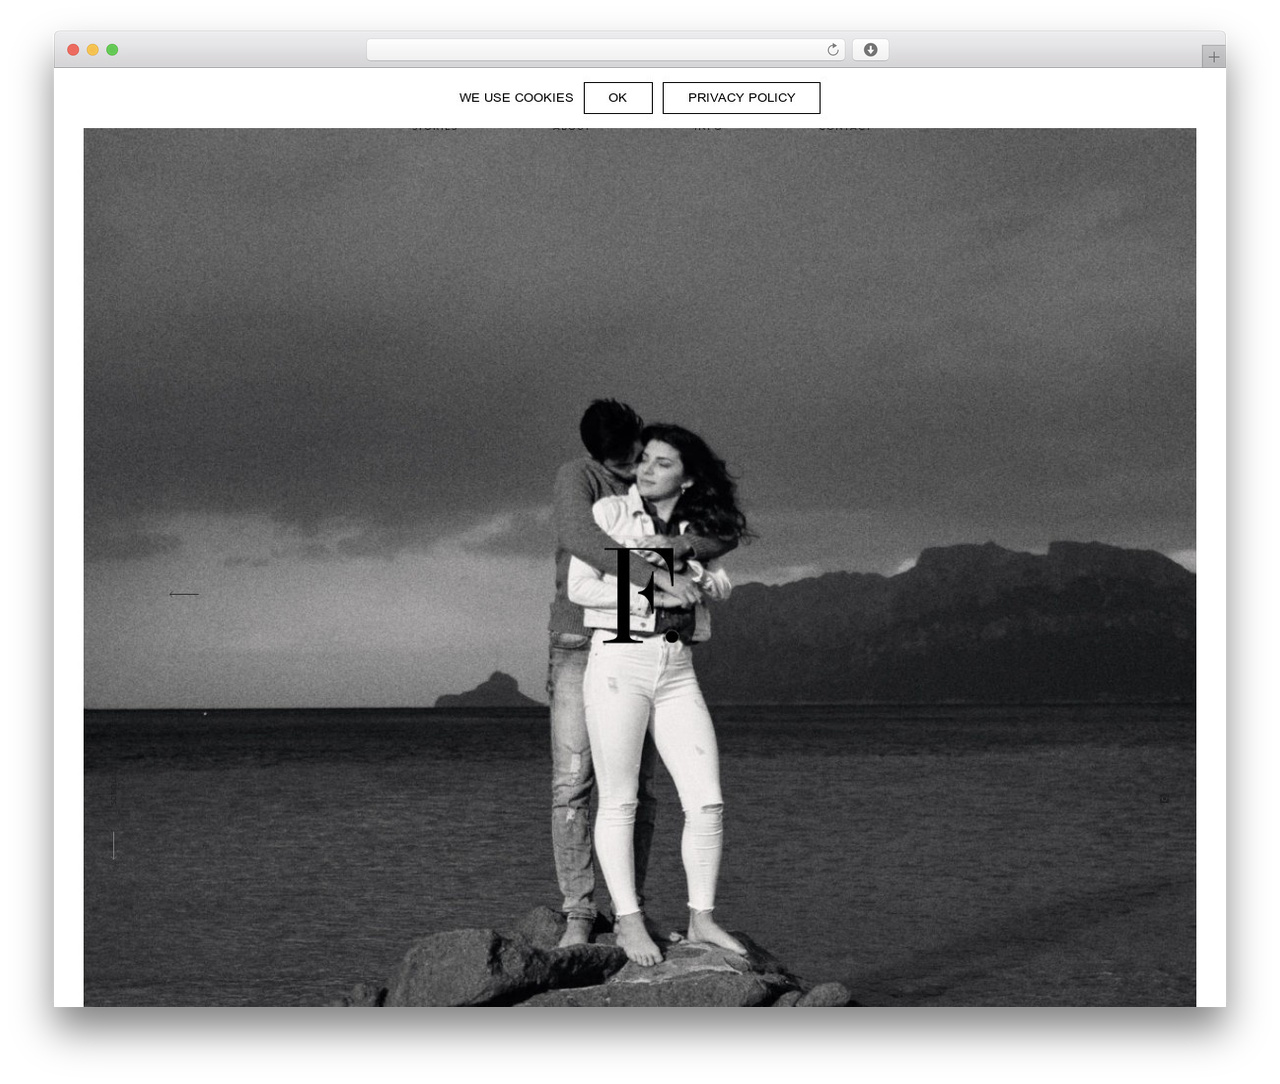Click the small Instagram icon at right

(1164, 799)
